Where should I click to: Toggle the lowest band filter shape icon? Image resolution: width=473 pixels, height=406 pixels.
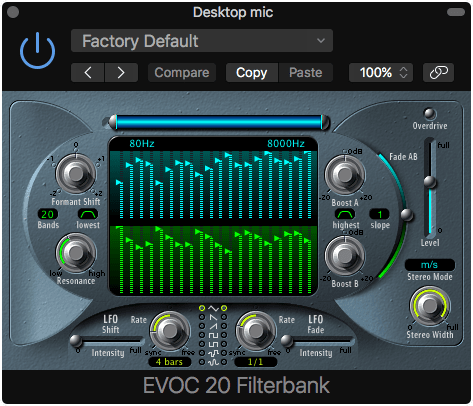[88, 214]
